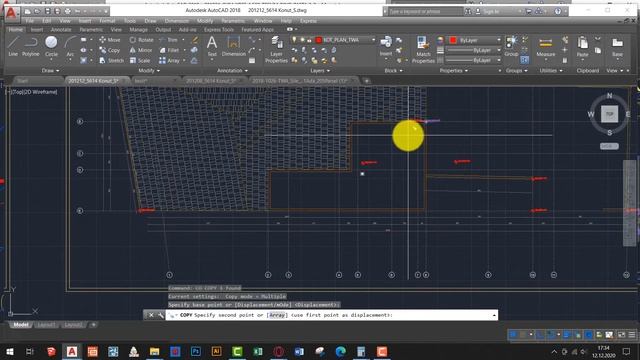Add a new layout with plus

coord(93,325)
